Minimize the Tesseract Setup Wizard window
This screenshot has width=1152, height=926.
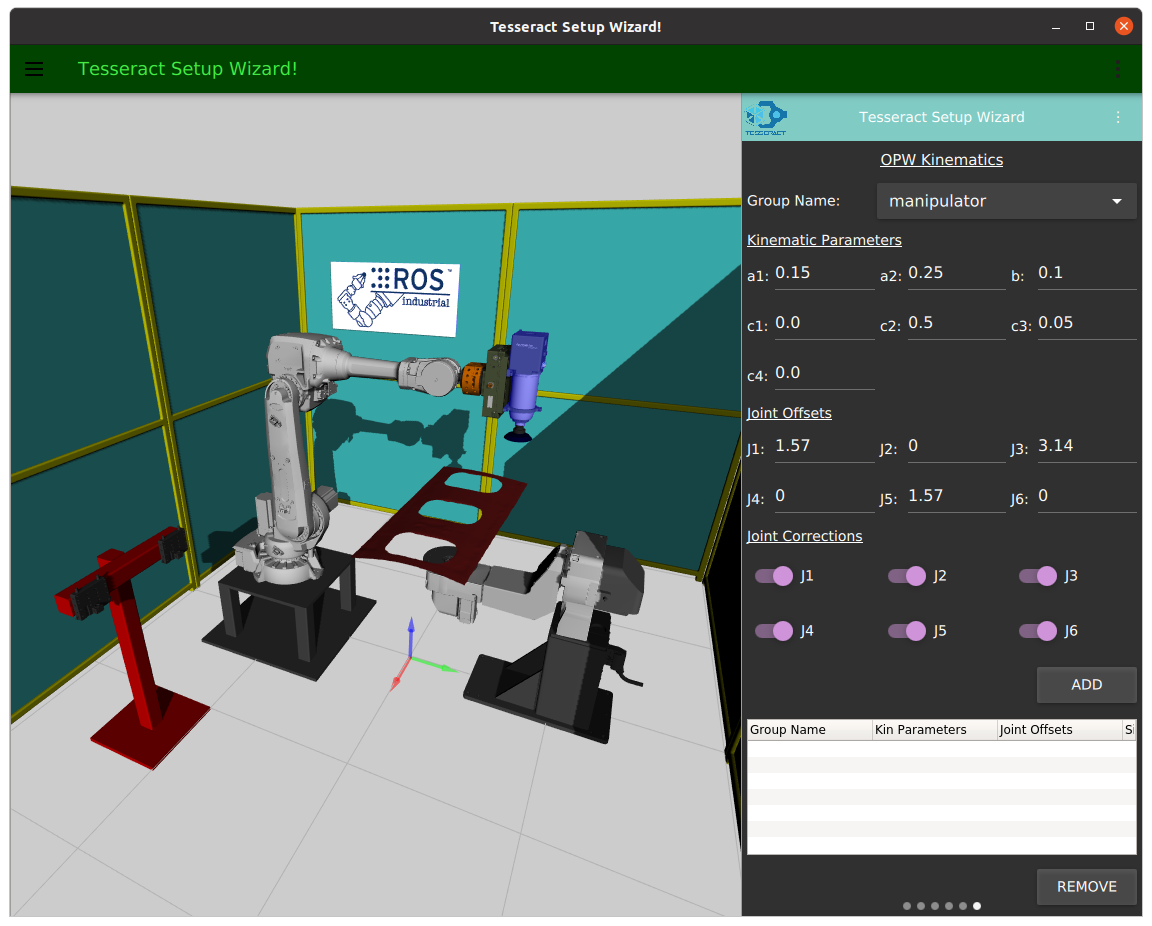pos(1057,27)
